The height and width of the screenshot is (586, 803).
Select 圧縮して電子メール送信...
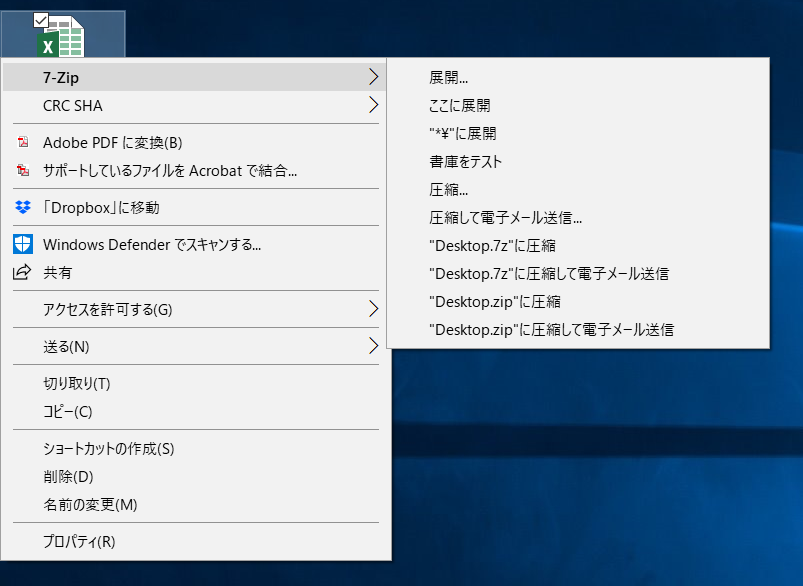tap(490, 216)
